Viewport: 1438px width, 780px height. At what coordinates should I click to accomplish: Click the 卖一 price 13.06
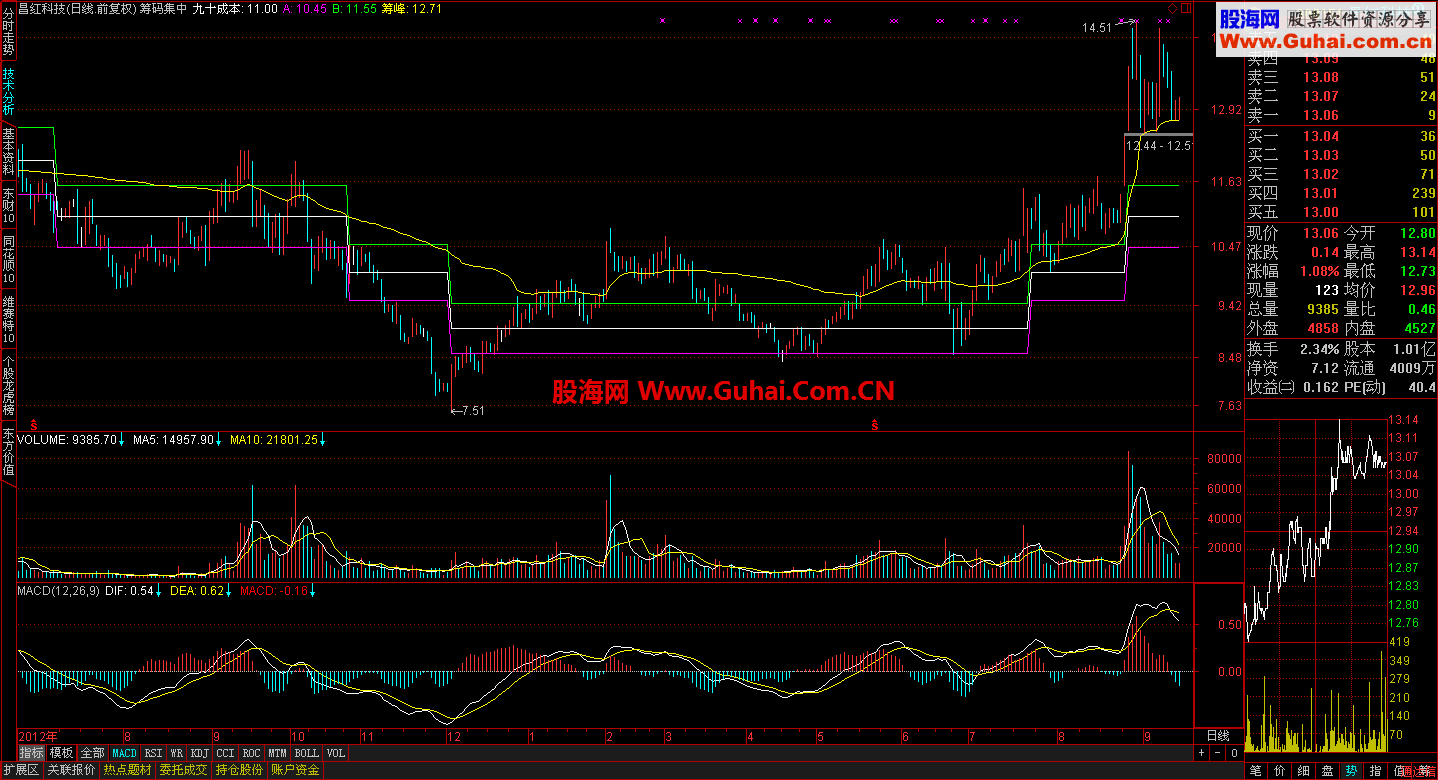coord(1320,115)
